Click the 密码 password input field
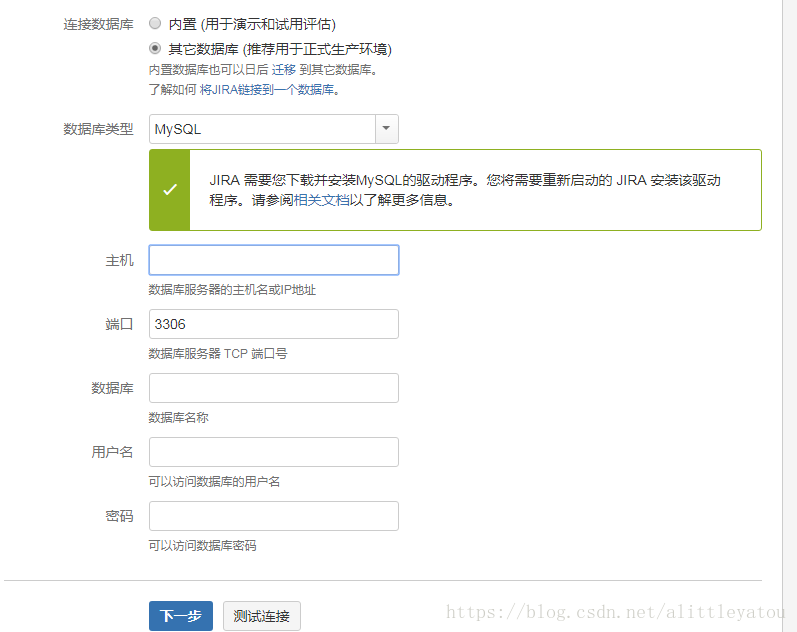Screen dimensions: 797x632 [x=274, y=516]
